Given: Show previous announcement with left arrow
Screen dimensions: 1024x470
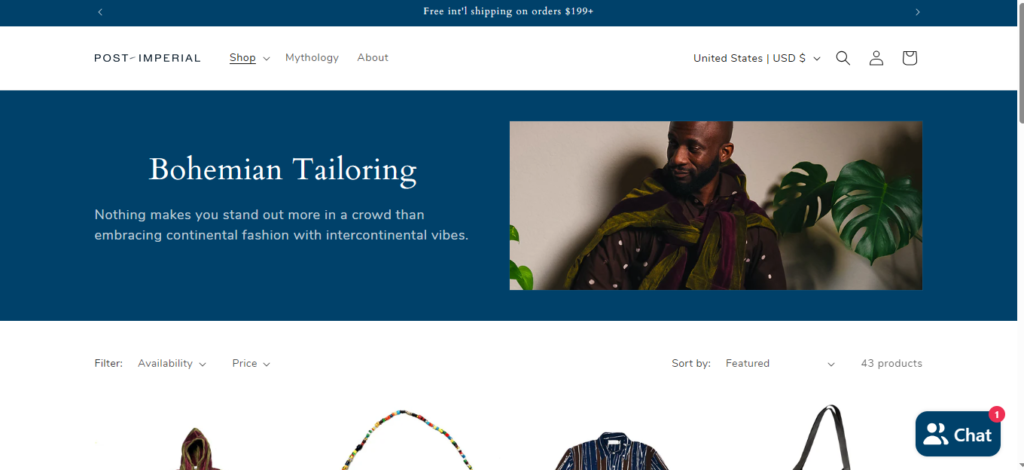Looking at the screenshot, I should coord(100,12).
